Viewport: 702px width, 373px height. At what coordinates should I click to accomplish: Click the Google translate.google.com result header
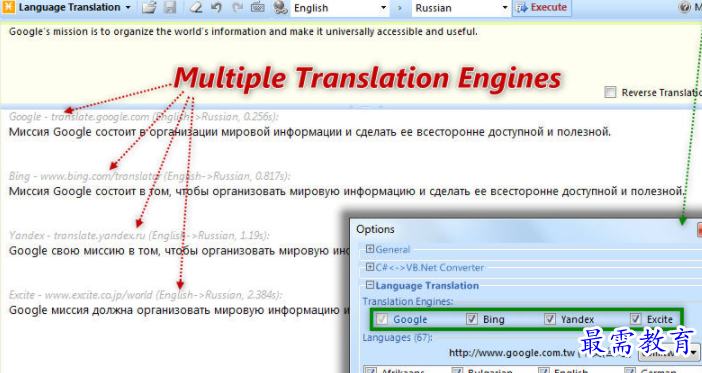click(144, 117)
